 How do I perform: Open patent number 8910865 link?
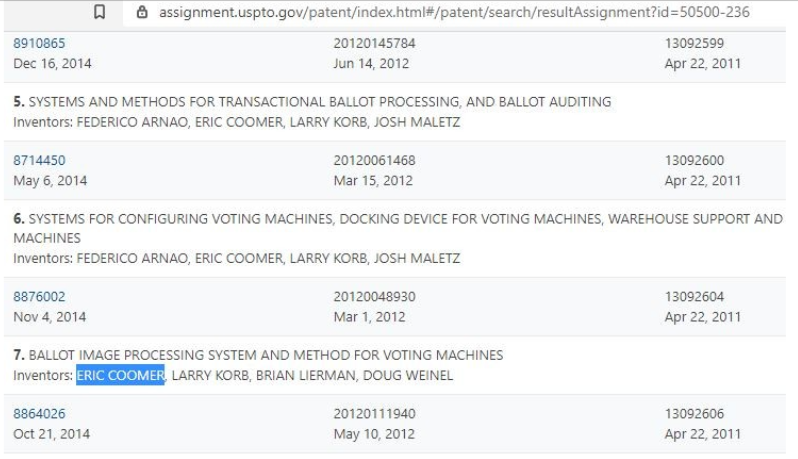40,43
